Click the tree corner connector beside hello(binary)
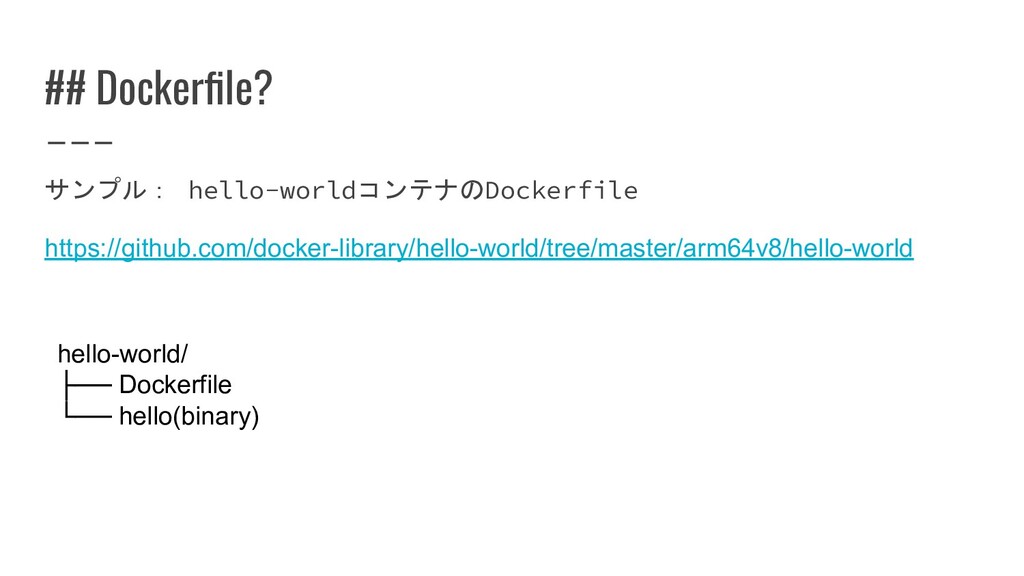1024x576 pixels. tap(88, 410)
